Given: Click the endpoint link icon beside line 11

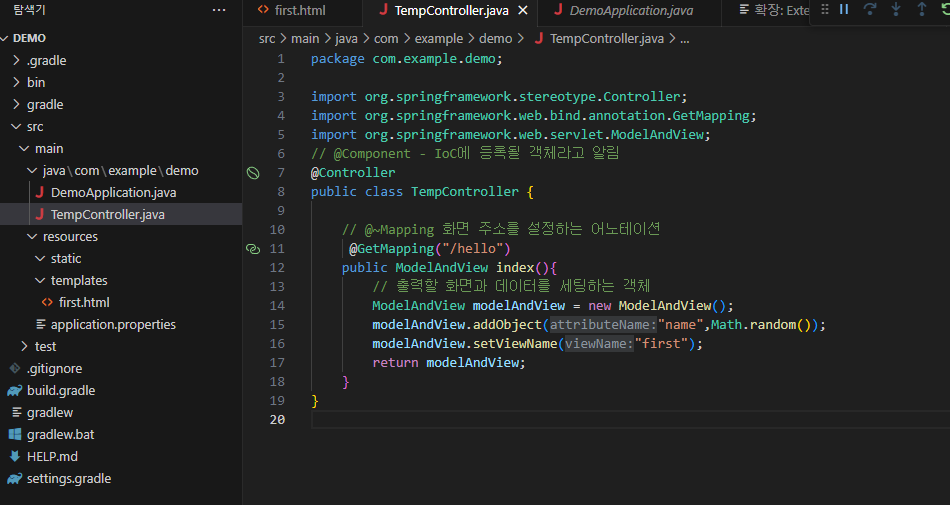Looking at the screenshot, I should 253,249.
